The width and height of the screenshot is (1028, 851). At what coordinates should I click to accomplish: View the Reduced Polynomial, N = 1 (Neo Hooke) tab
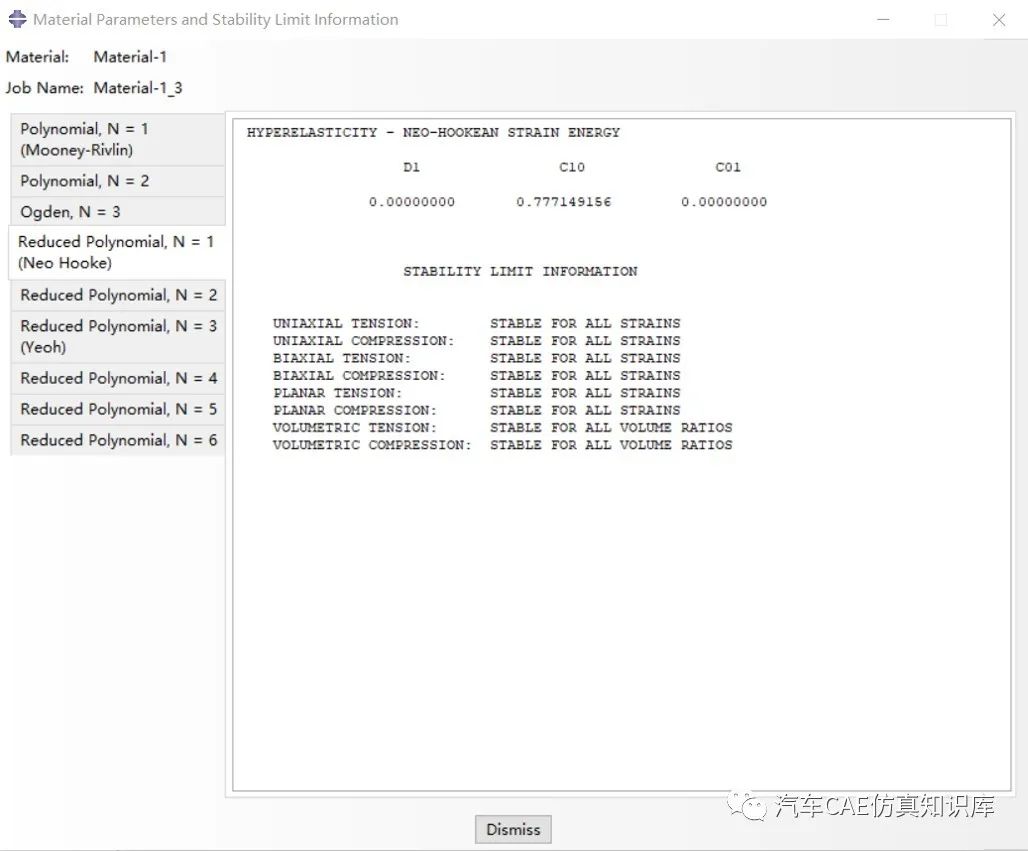coord(117,252)
